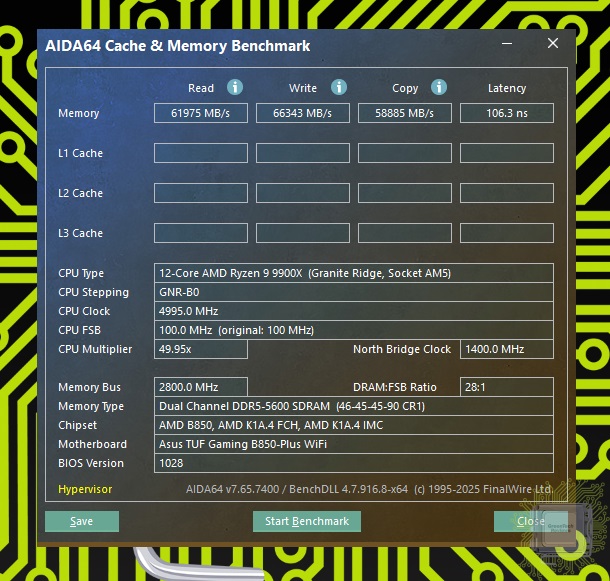This screenshot has width=610, height=581.
Task: Click the Latency column header
Action: pos(507,88)
